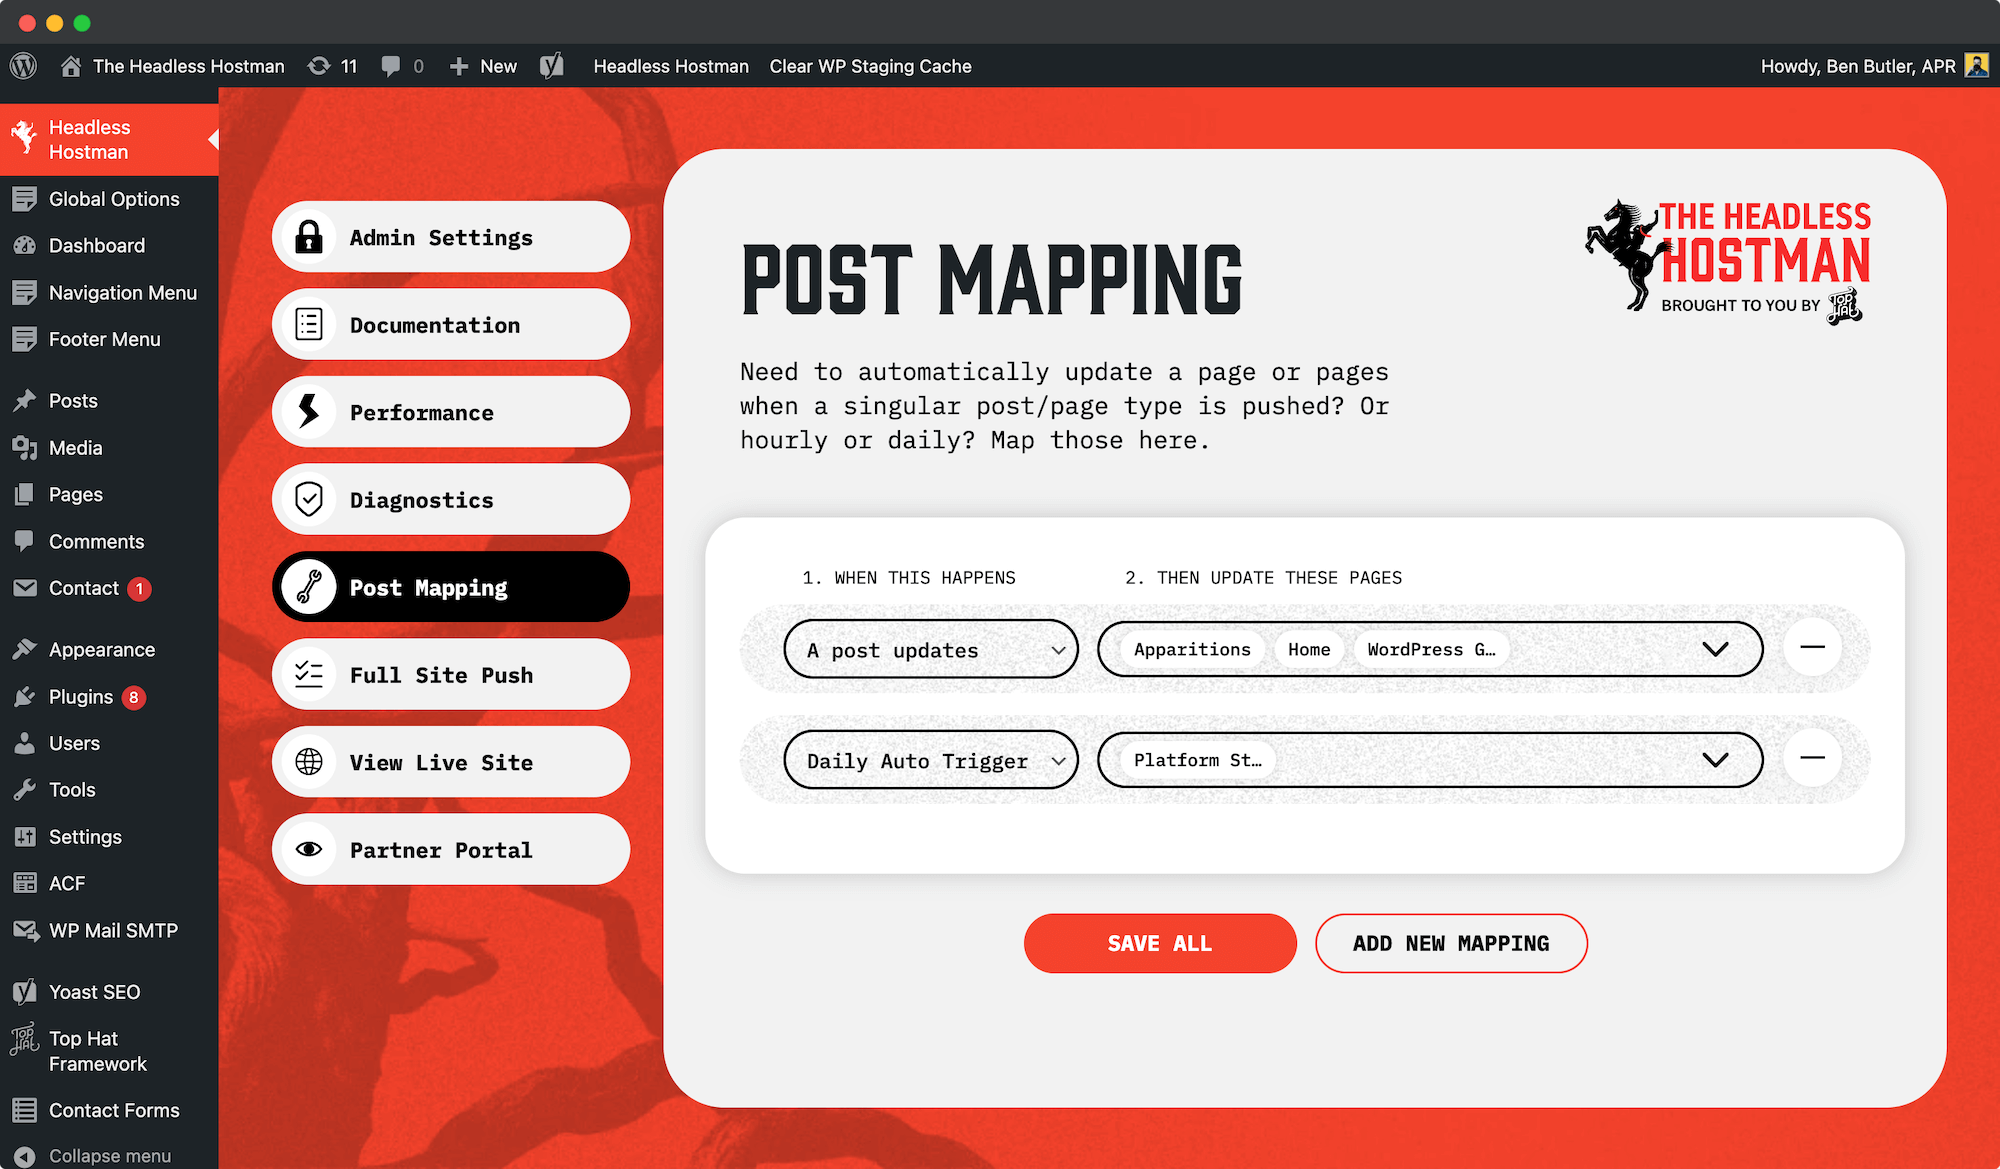Open the 'A post updates' trigger dropdown
Viewport: 2000px width, 1169px height.
coord(930,650)
